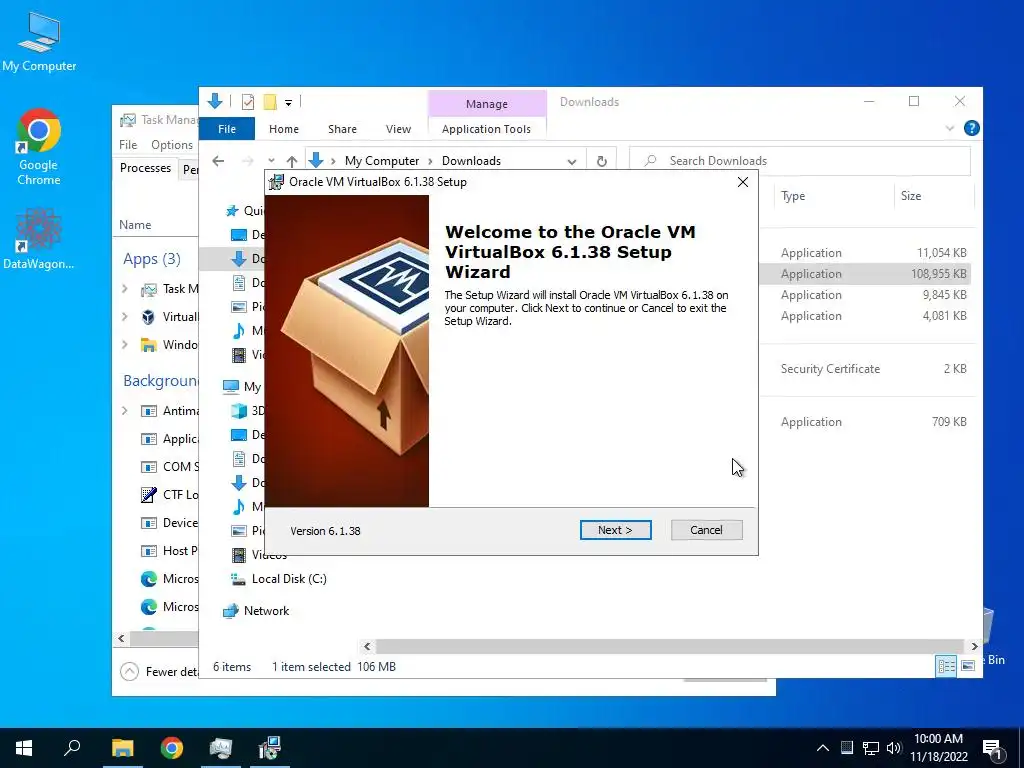Image resolution: width=1024 pixels, height=768 pixels.
Task: Click VirtualBox installer taskbar icon
Action: tap(270, 748)
